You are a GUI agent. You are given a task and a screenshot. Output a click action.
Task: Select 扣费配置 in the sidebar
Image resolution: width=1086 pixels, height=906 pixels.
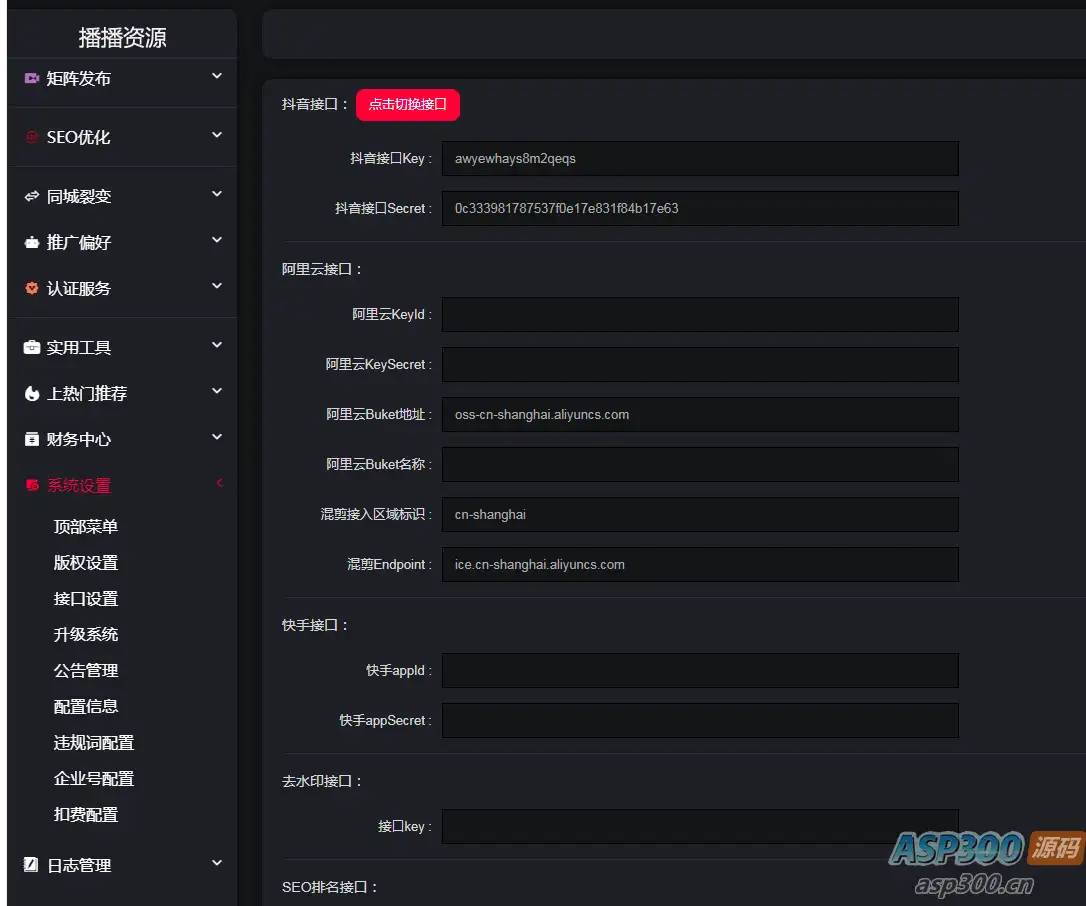click(x=86, y=815)
